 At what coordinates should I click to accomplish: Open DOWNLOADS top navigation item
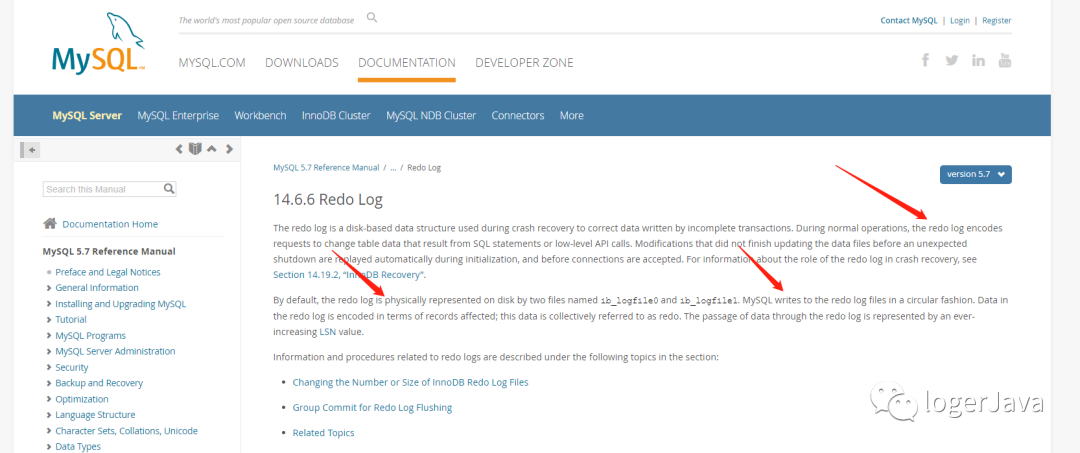[302, 63]
